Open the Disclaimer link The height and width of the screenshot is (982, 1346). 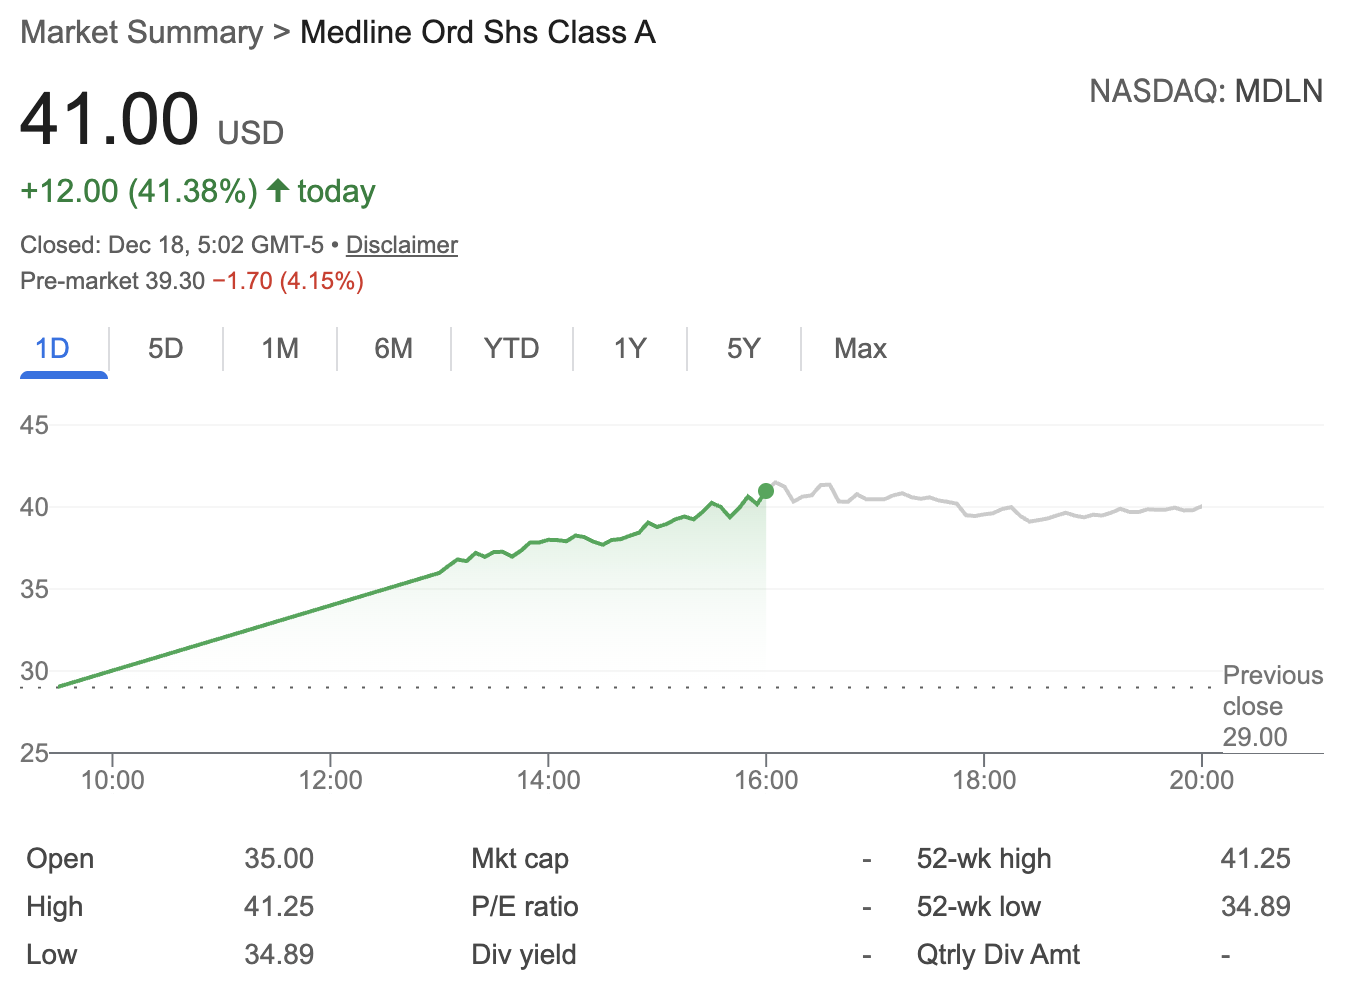pos(401,245)
